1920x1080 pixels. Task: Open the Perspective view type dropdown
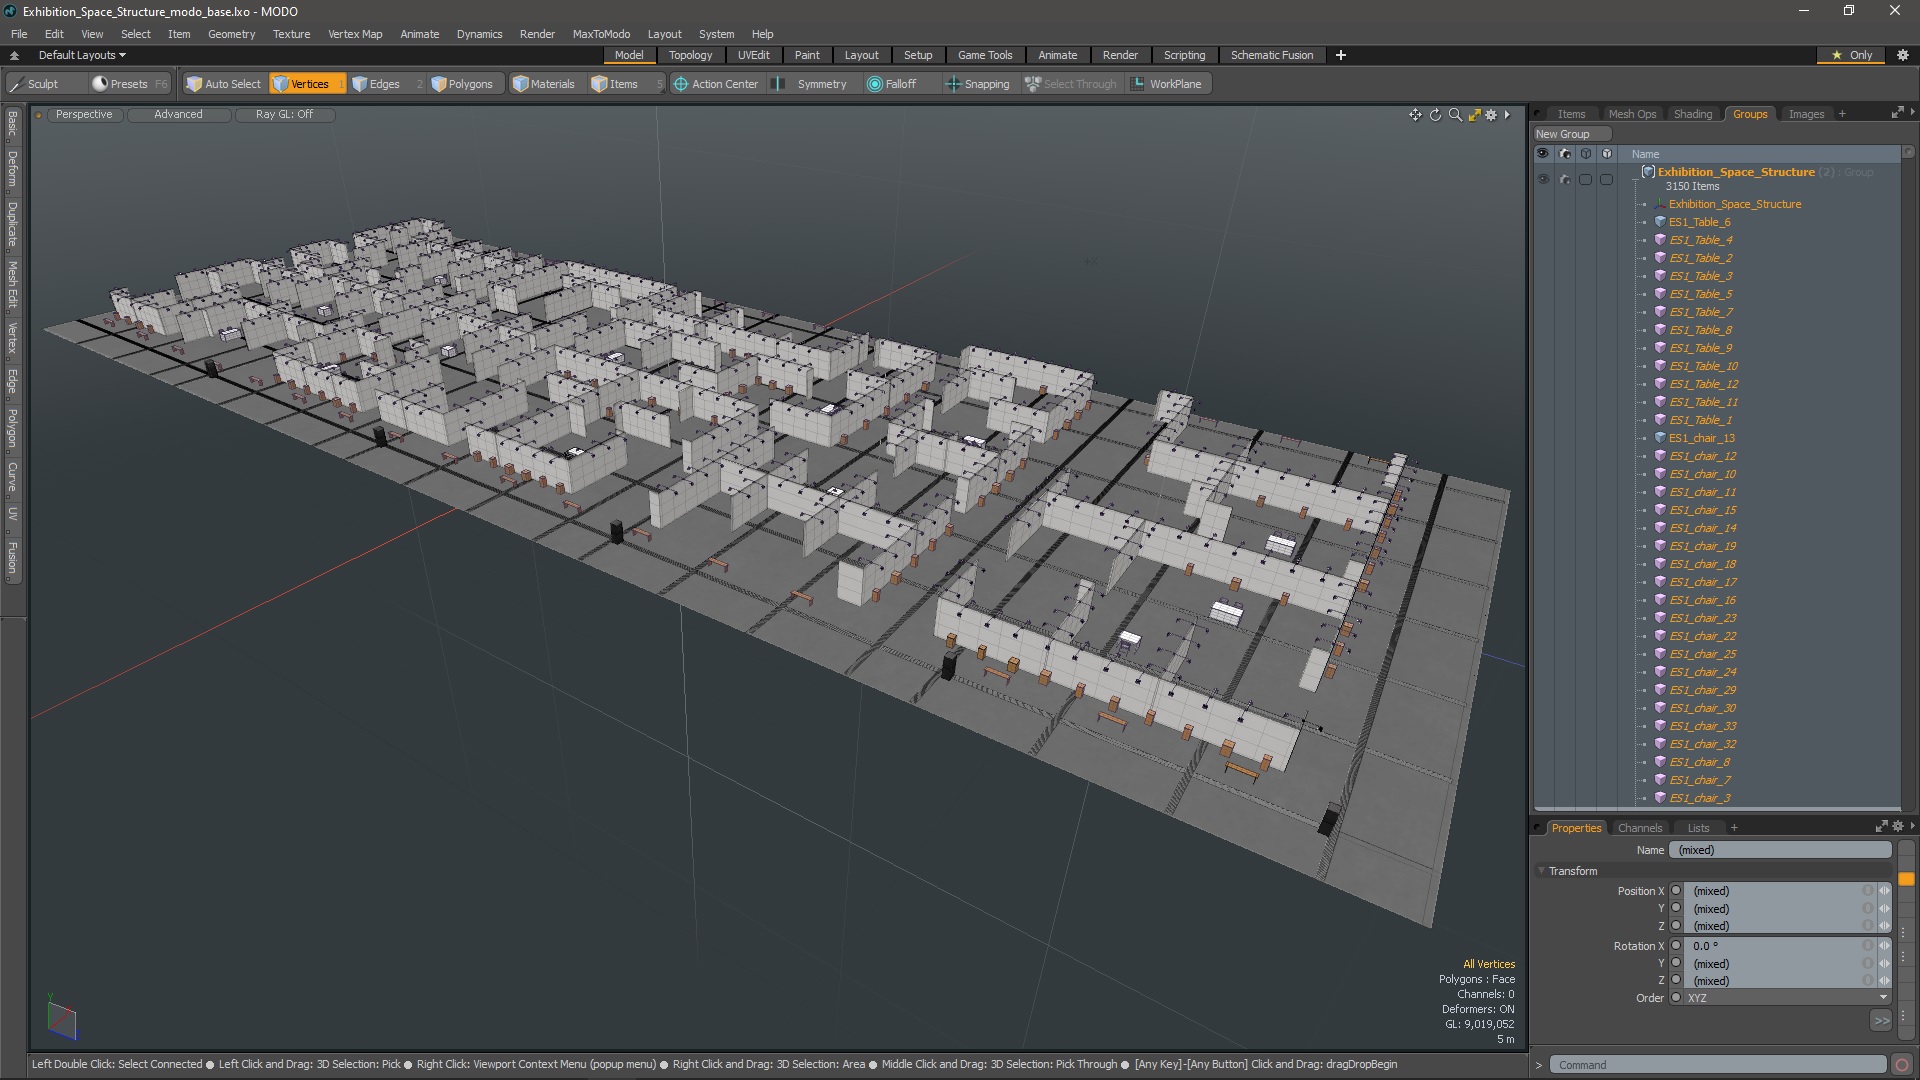[84, 115]
